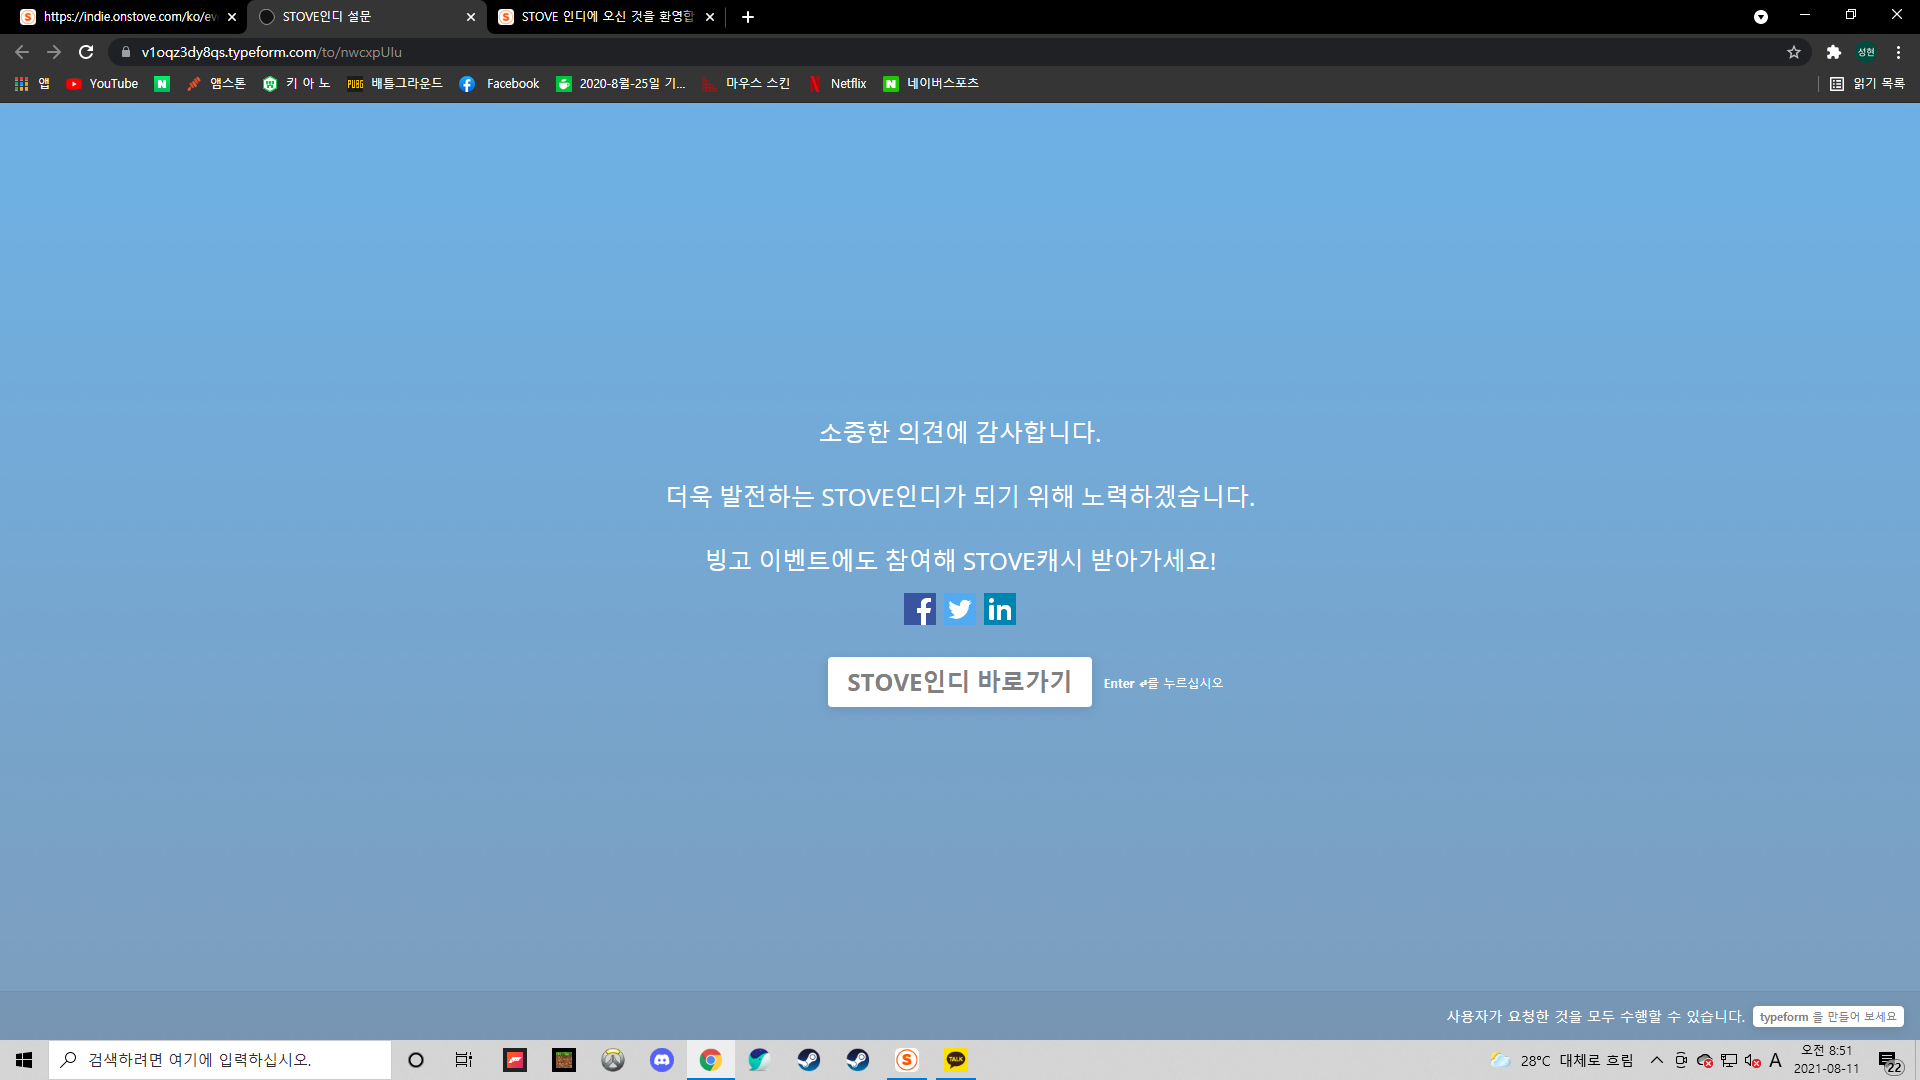1920x1080 pixels.
Task: Open KakaoTalk taskbar icon
Action: [x=955, y=1060]
